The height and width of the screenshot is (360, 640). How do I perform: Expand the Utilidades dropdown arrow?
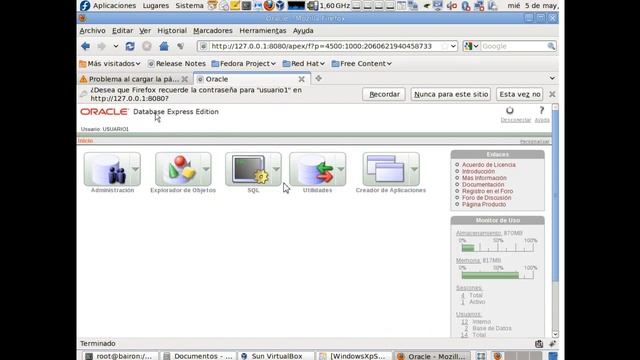pos(341,169)
